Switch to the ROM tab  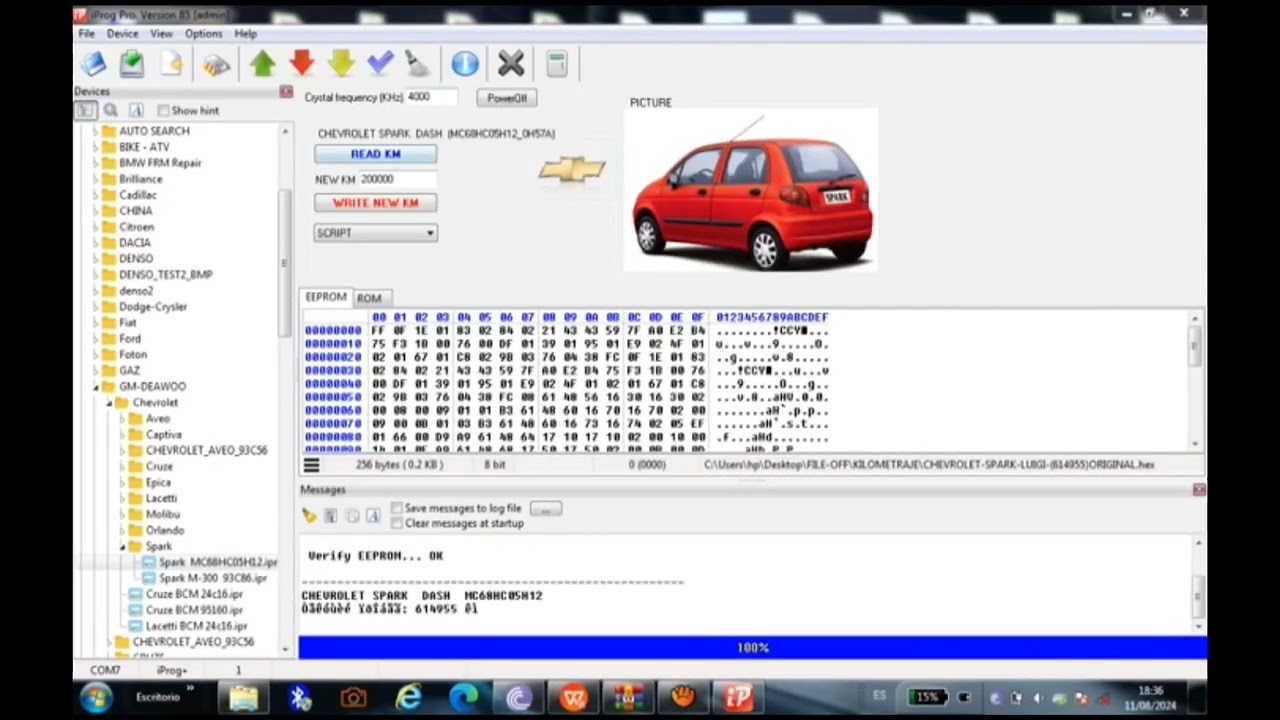coord(369,298)
